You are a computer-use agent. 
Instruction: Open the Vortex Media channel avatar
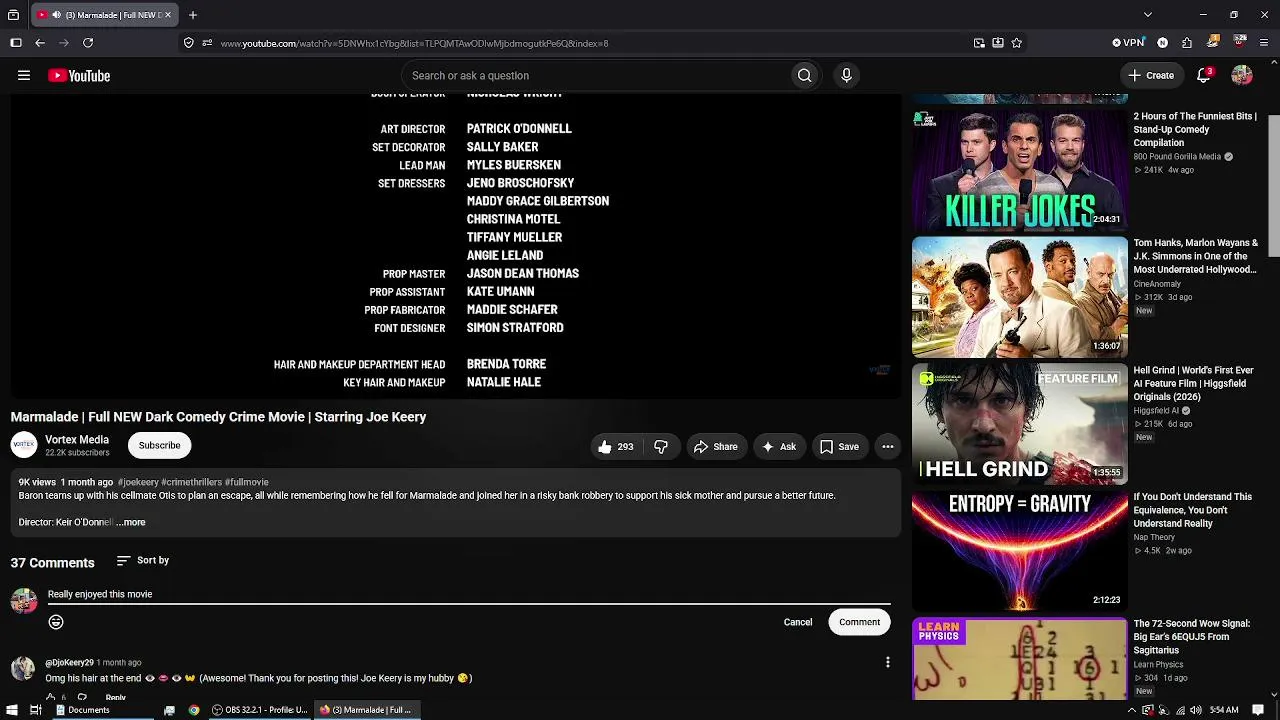(x=24, y=445)
